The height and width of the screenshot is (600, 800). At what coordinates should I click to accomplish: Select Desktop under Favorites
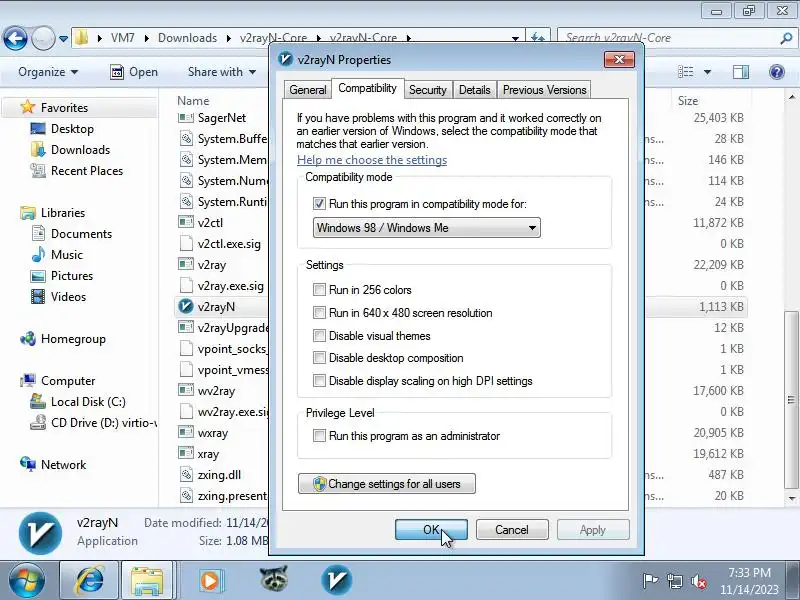click(x=72, y=129)
